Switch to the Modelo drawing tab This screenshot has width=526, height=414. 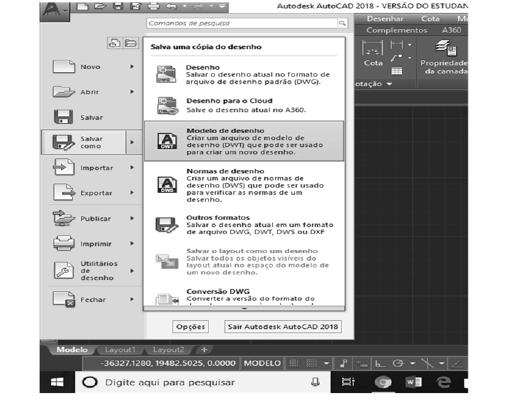[x=72, y=350]
